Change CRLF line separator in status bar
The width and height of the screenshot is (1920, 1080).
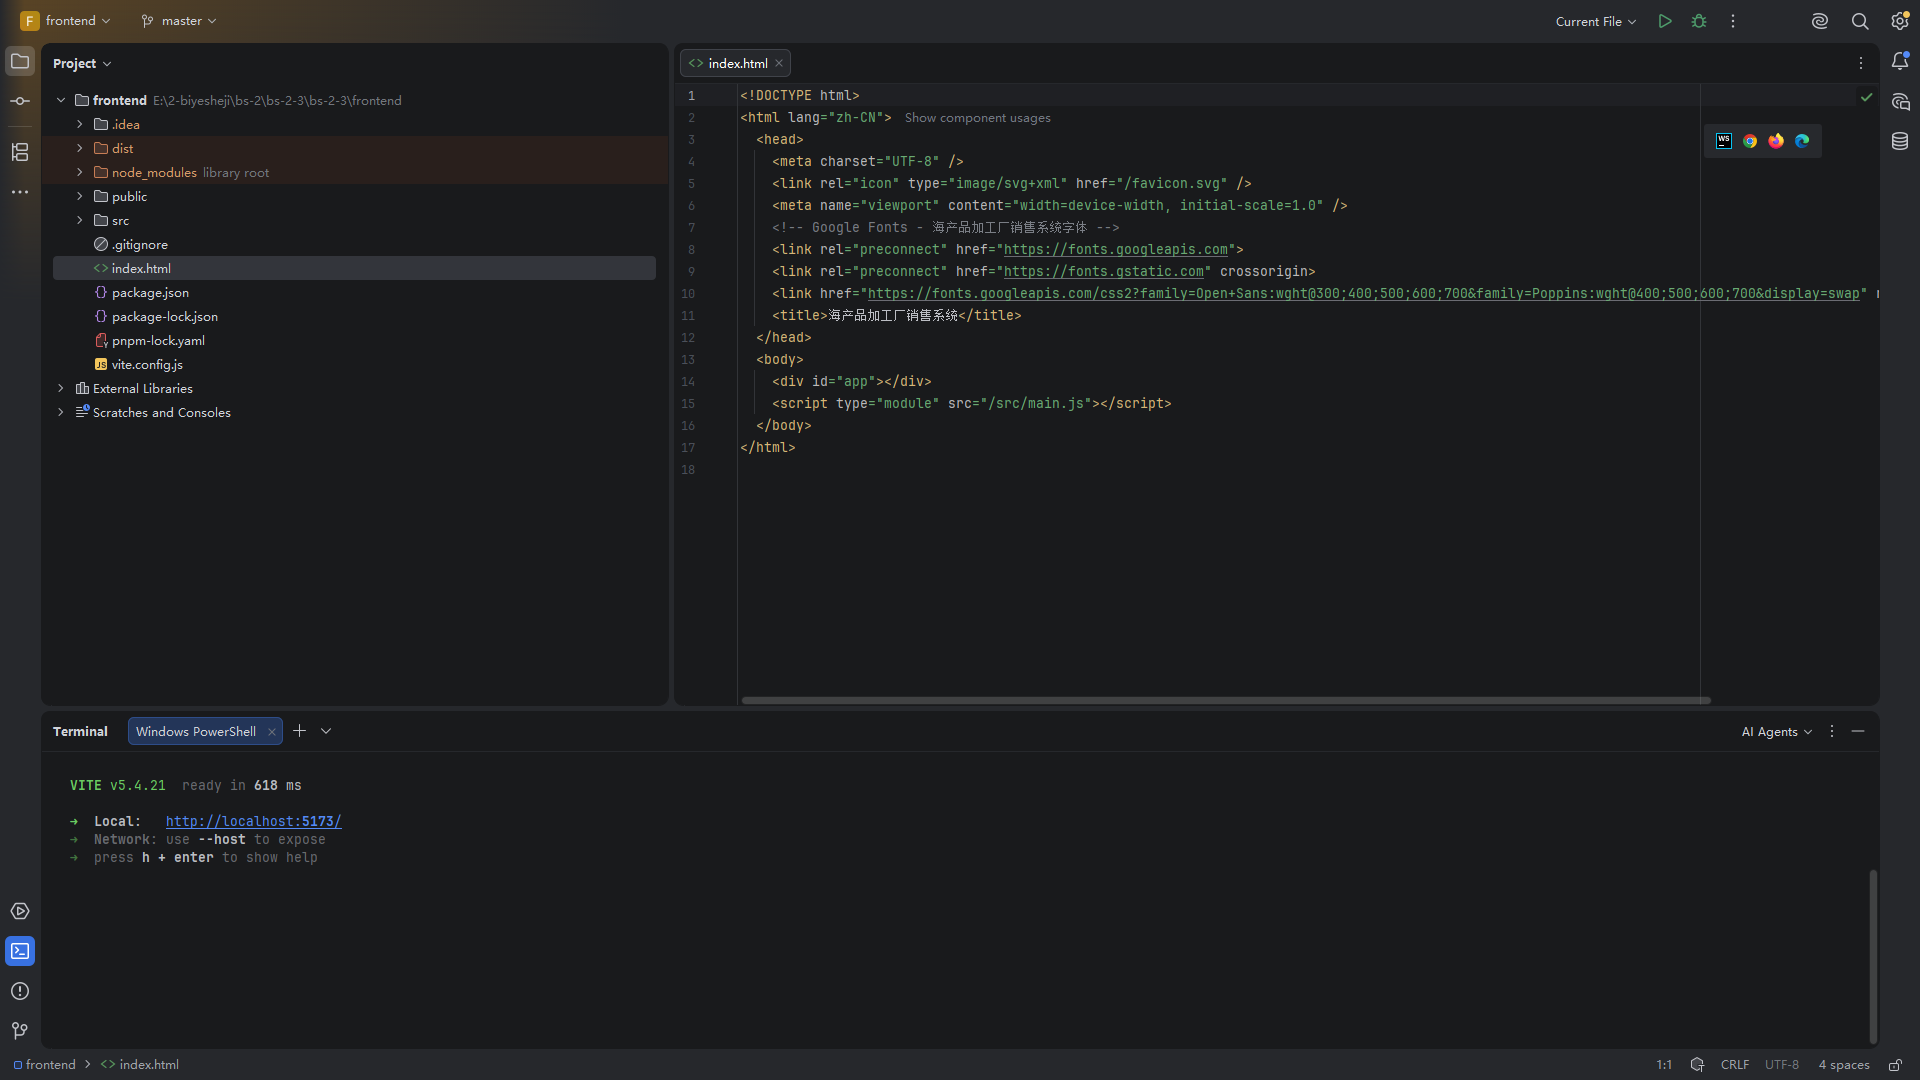click(x=1735, y=1065)
